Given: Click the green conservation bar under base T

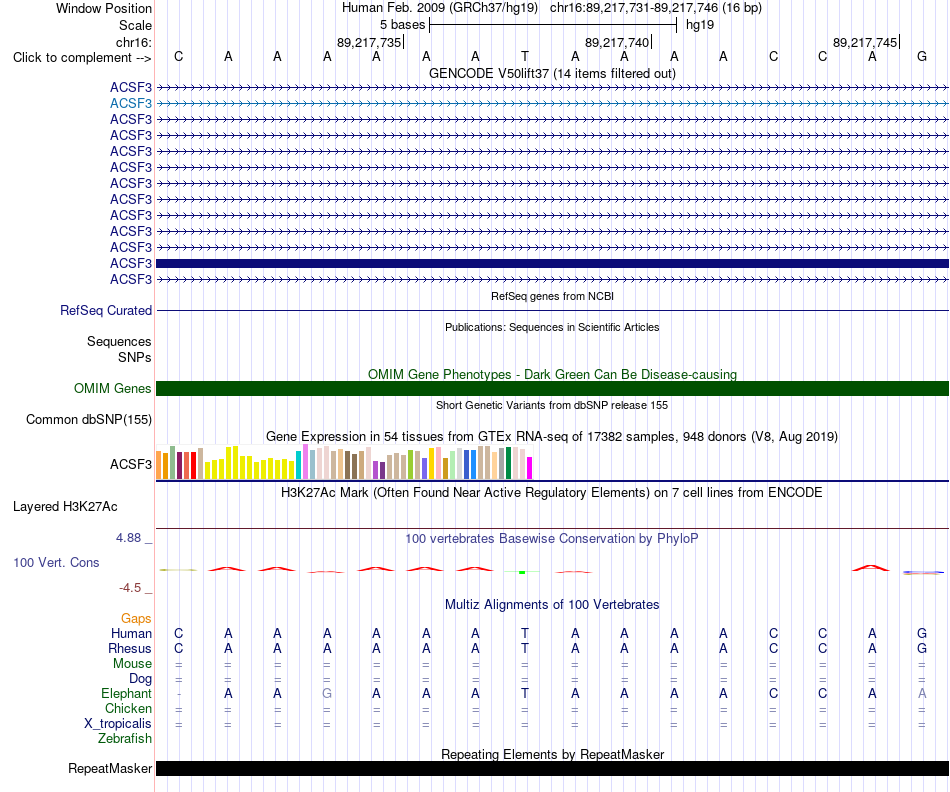Looking at the screenshot, I should tap(522, 572).
